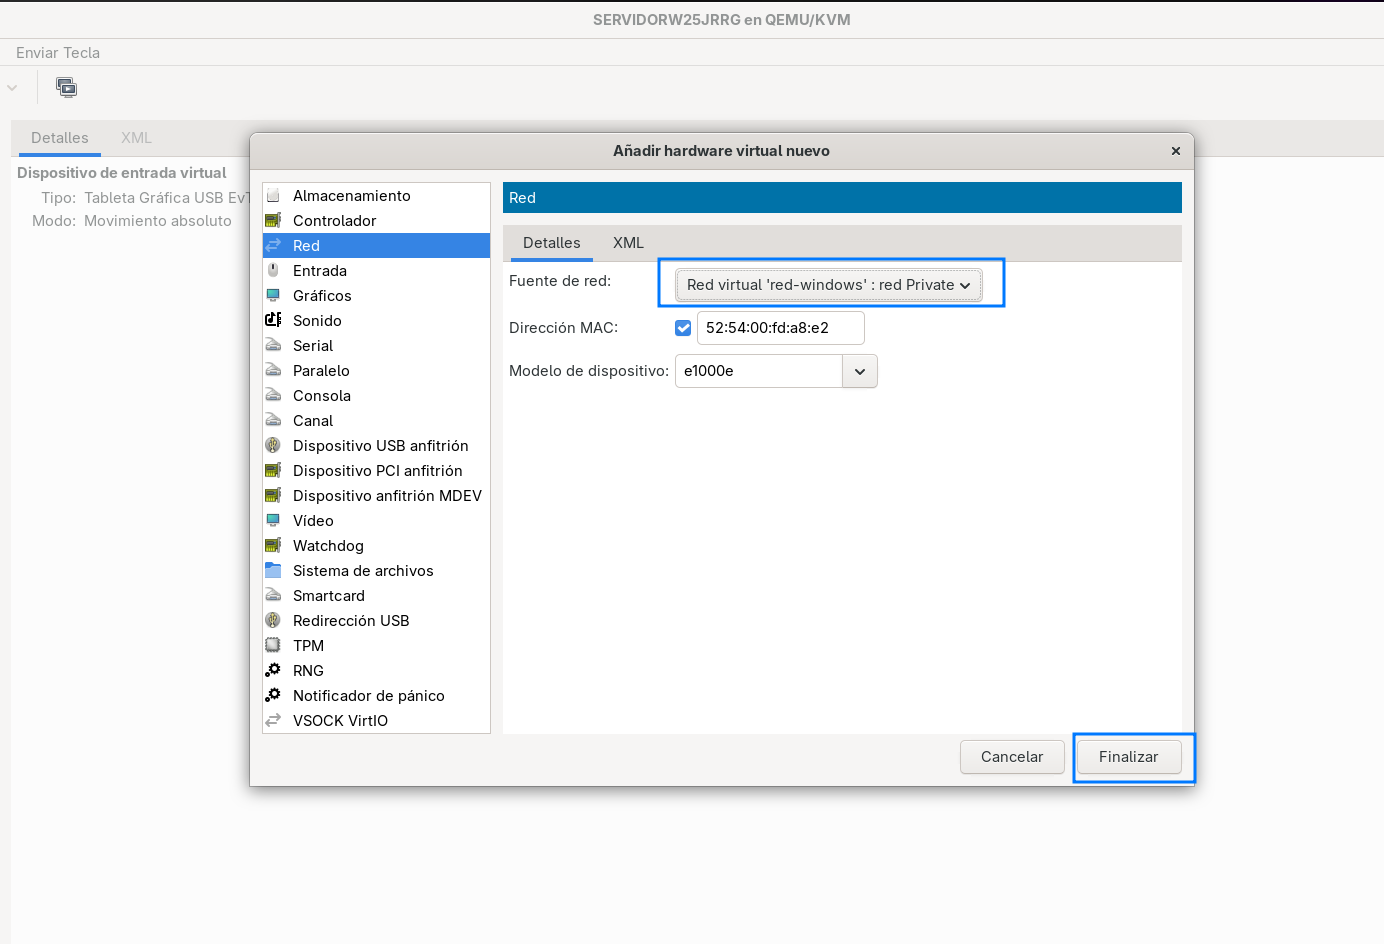Uncheck the Dirección MAC checkbox

[683, 328]
